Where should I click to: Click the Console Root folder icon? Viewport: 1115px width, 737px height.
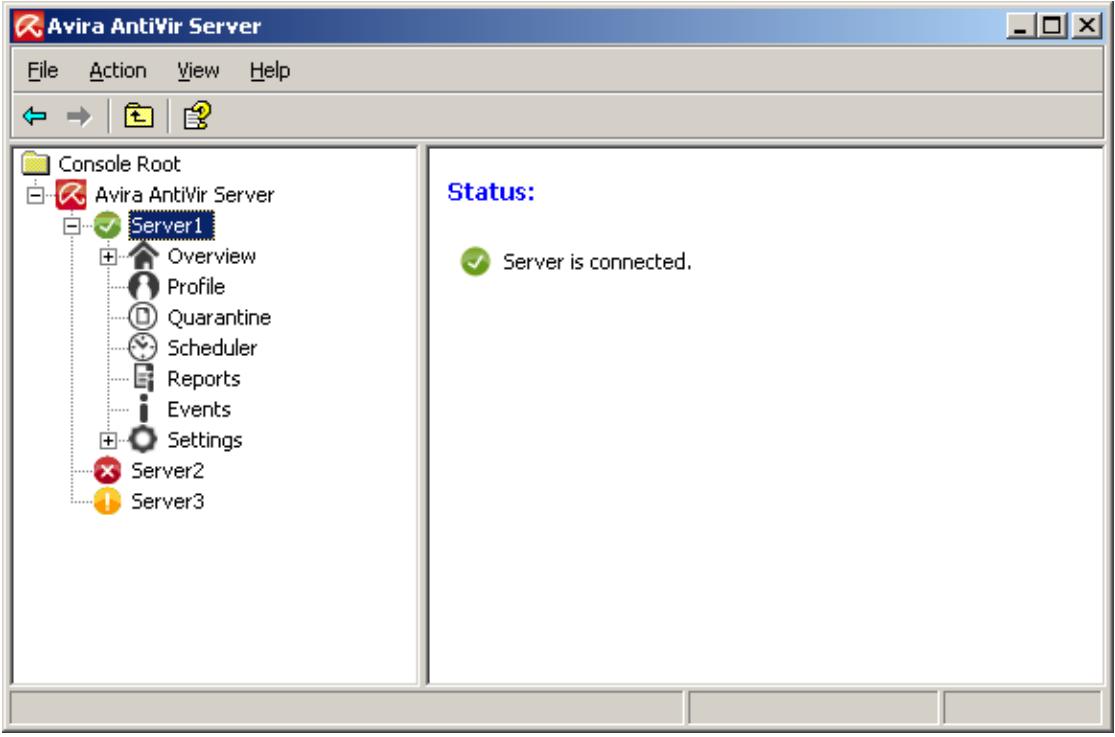(36, 164)
